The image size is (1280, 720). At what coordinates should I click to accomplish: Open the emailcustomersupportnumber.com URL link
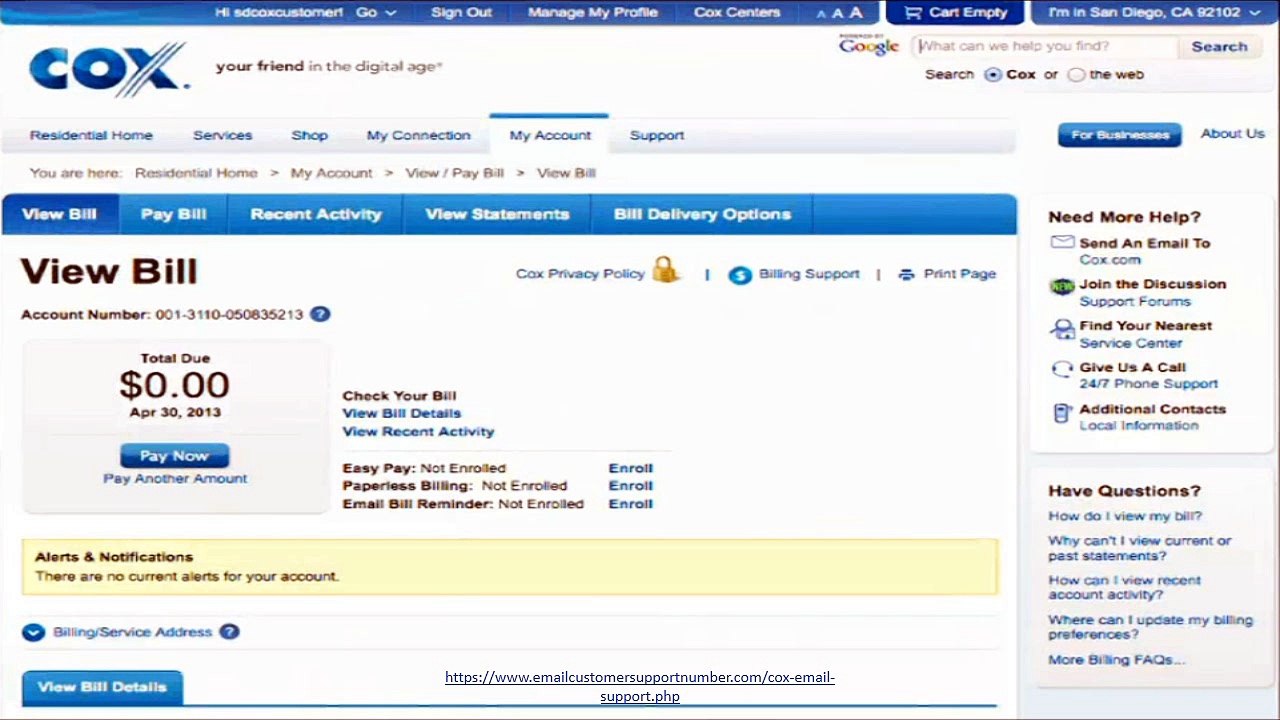[x=640, y=686]
